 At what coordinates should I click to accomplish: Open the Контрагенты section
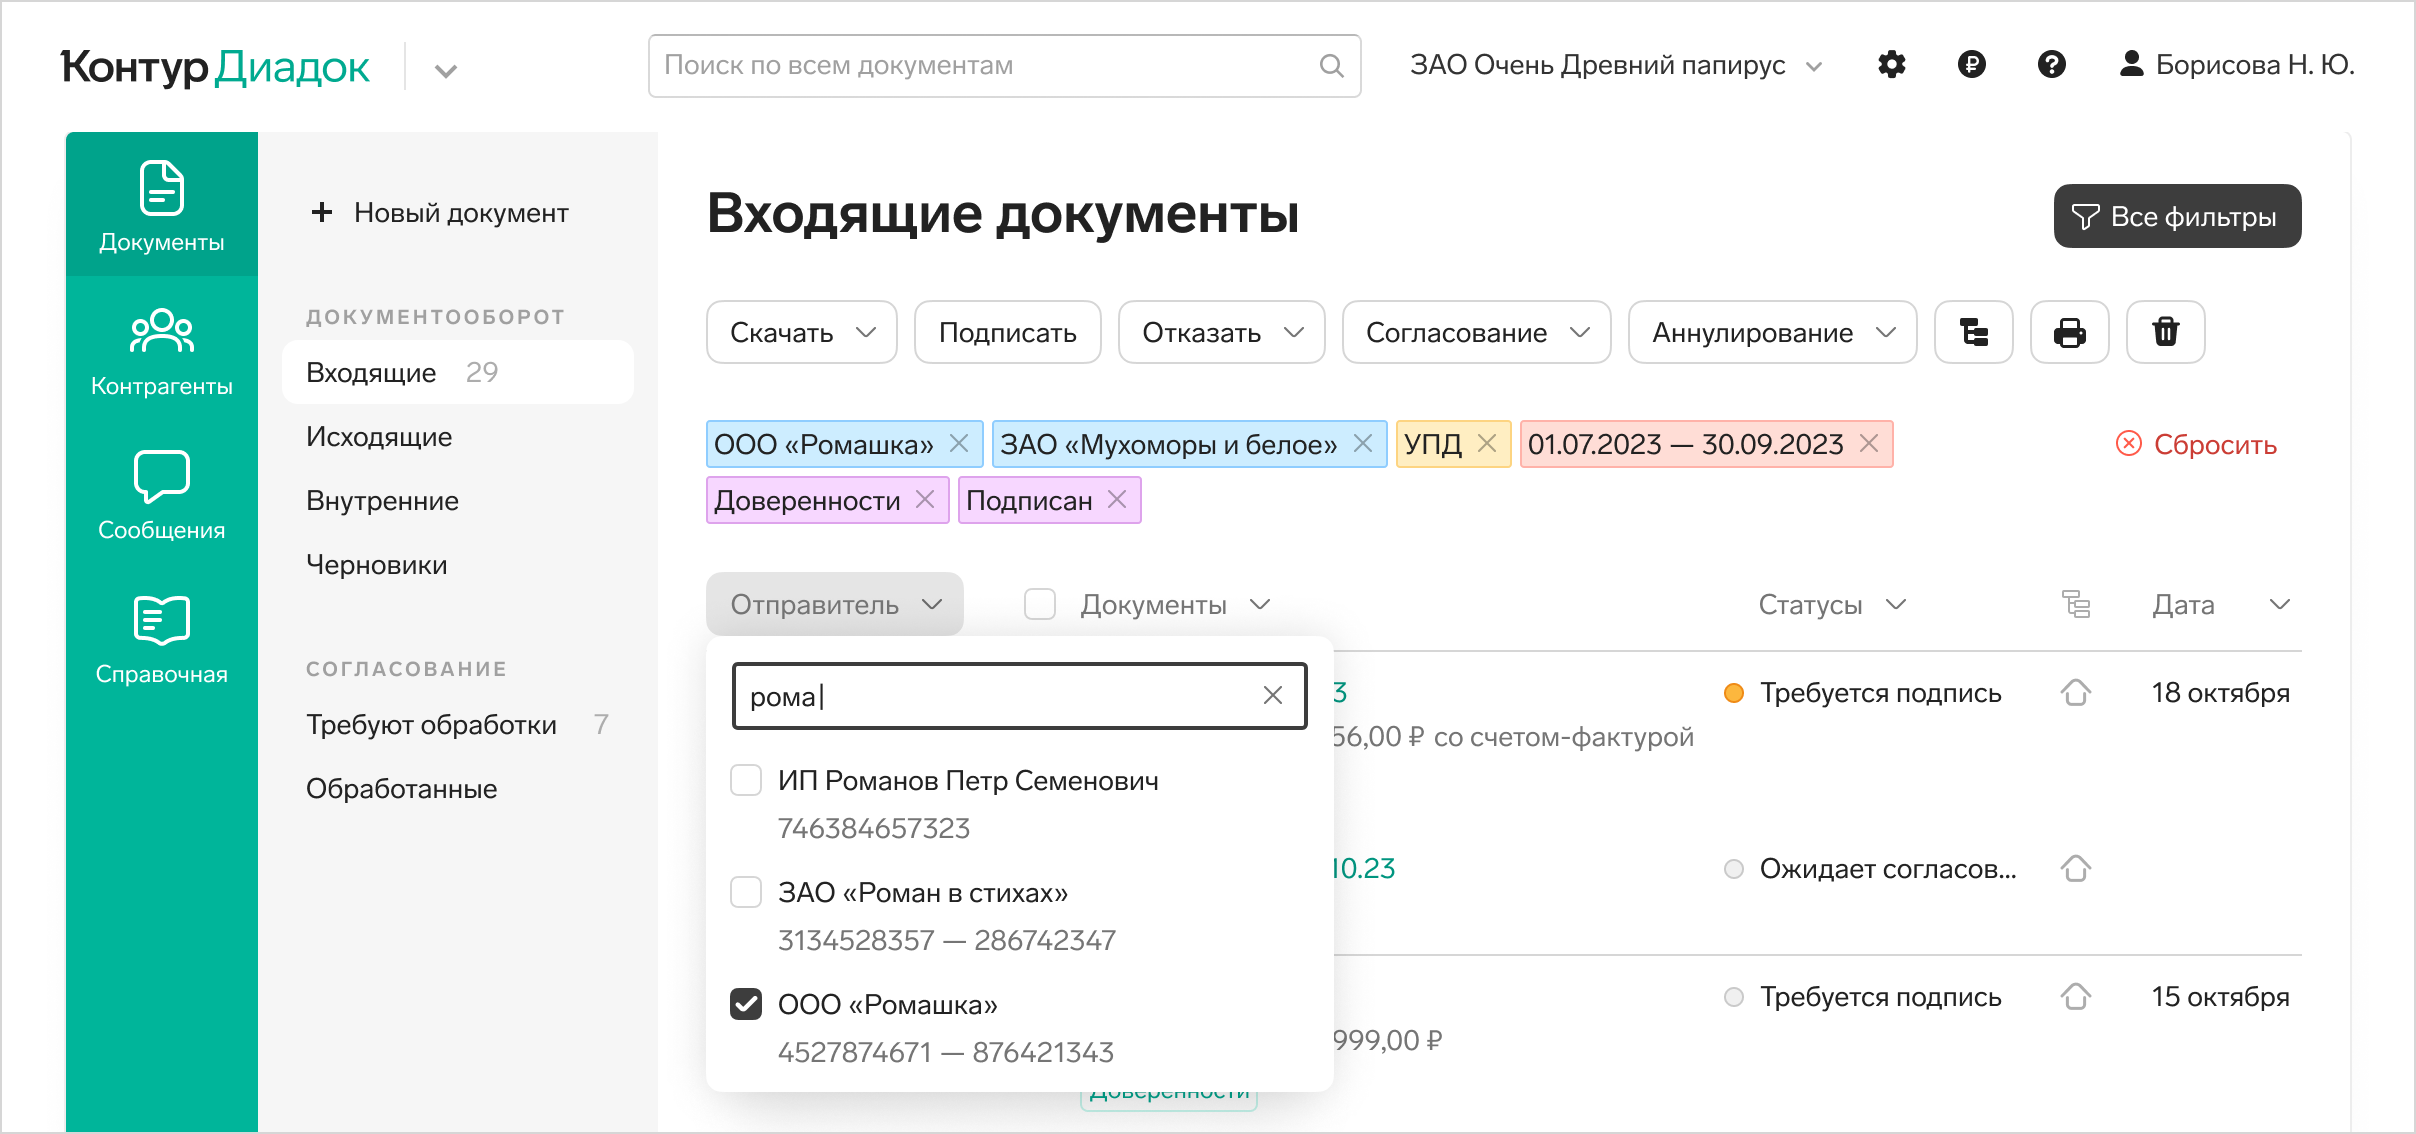click(162, 352)
